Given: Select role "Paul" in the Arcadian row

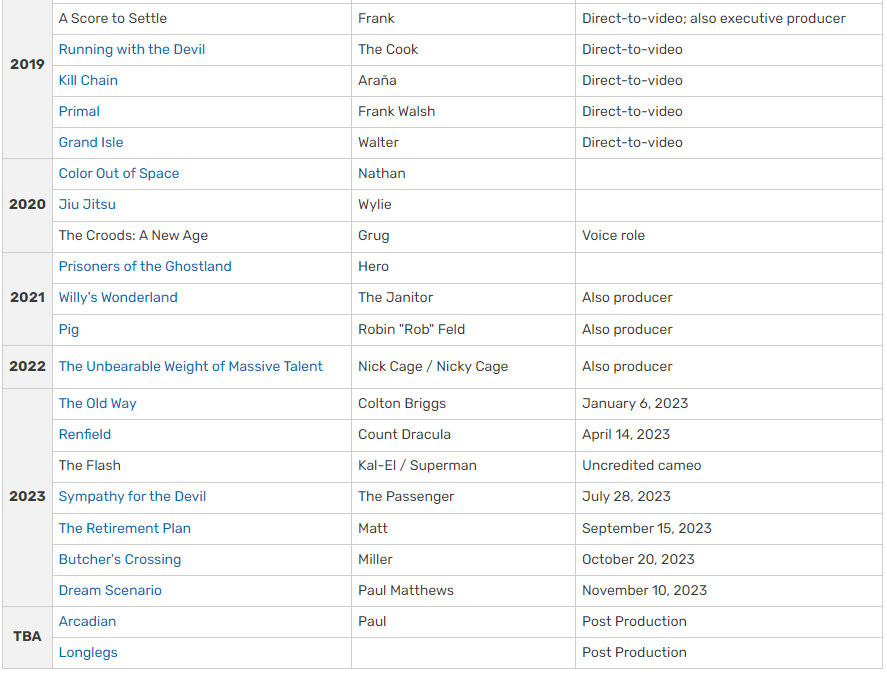Looking at the screenshot, I should 372,622.
